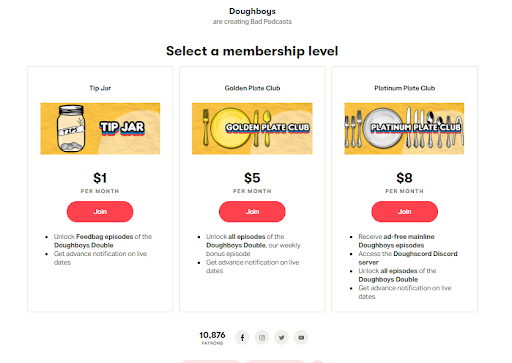Viewport: 512px width, 363px height.
Task: Join the $8 Platinum Plate Club tier
Action: (x=404, y=212)
